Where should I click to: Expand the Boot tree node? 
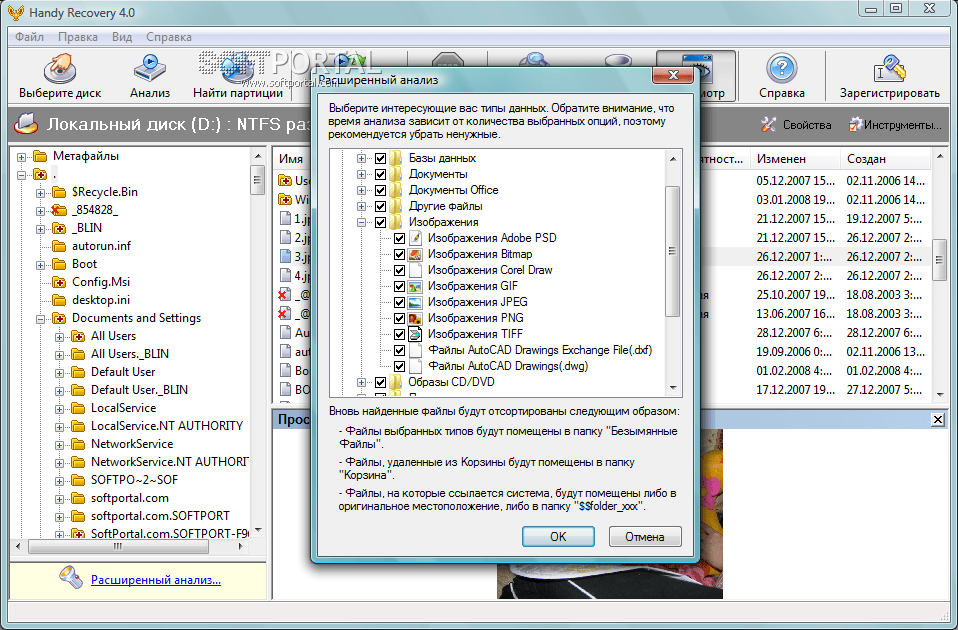[x=40, y=265]
